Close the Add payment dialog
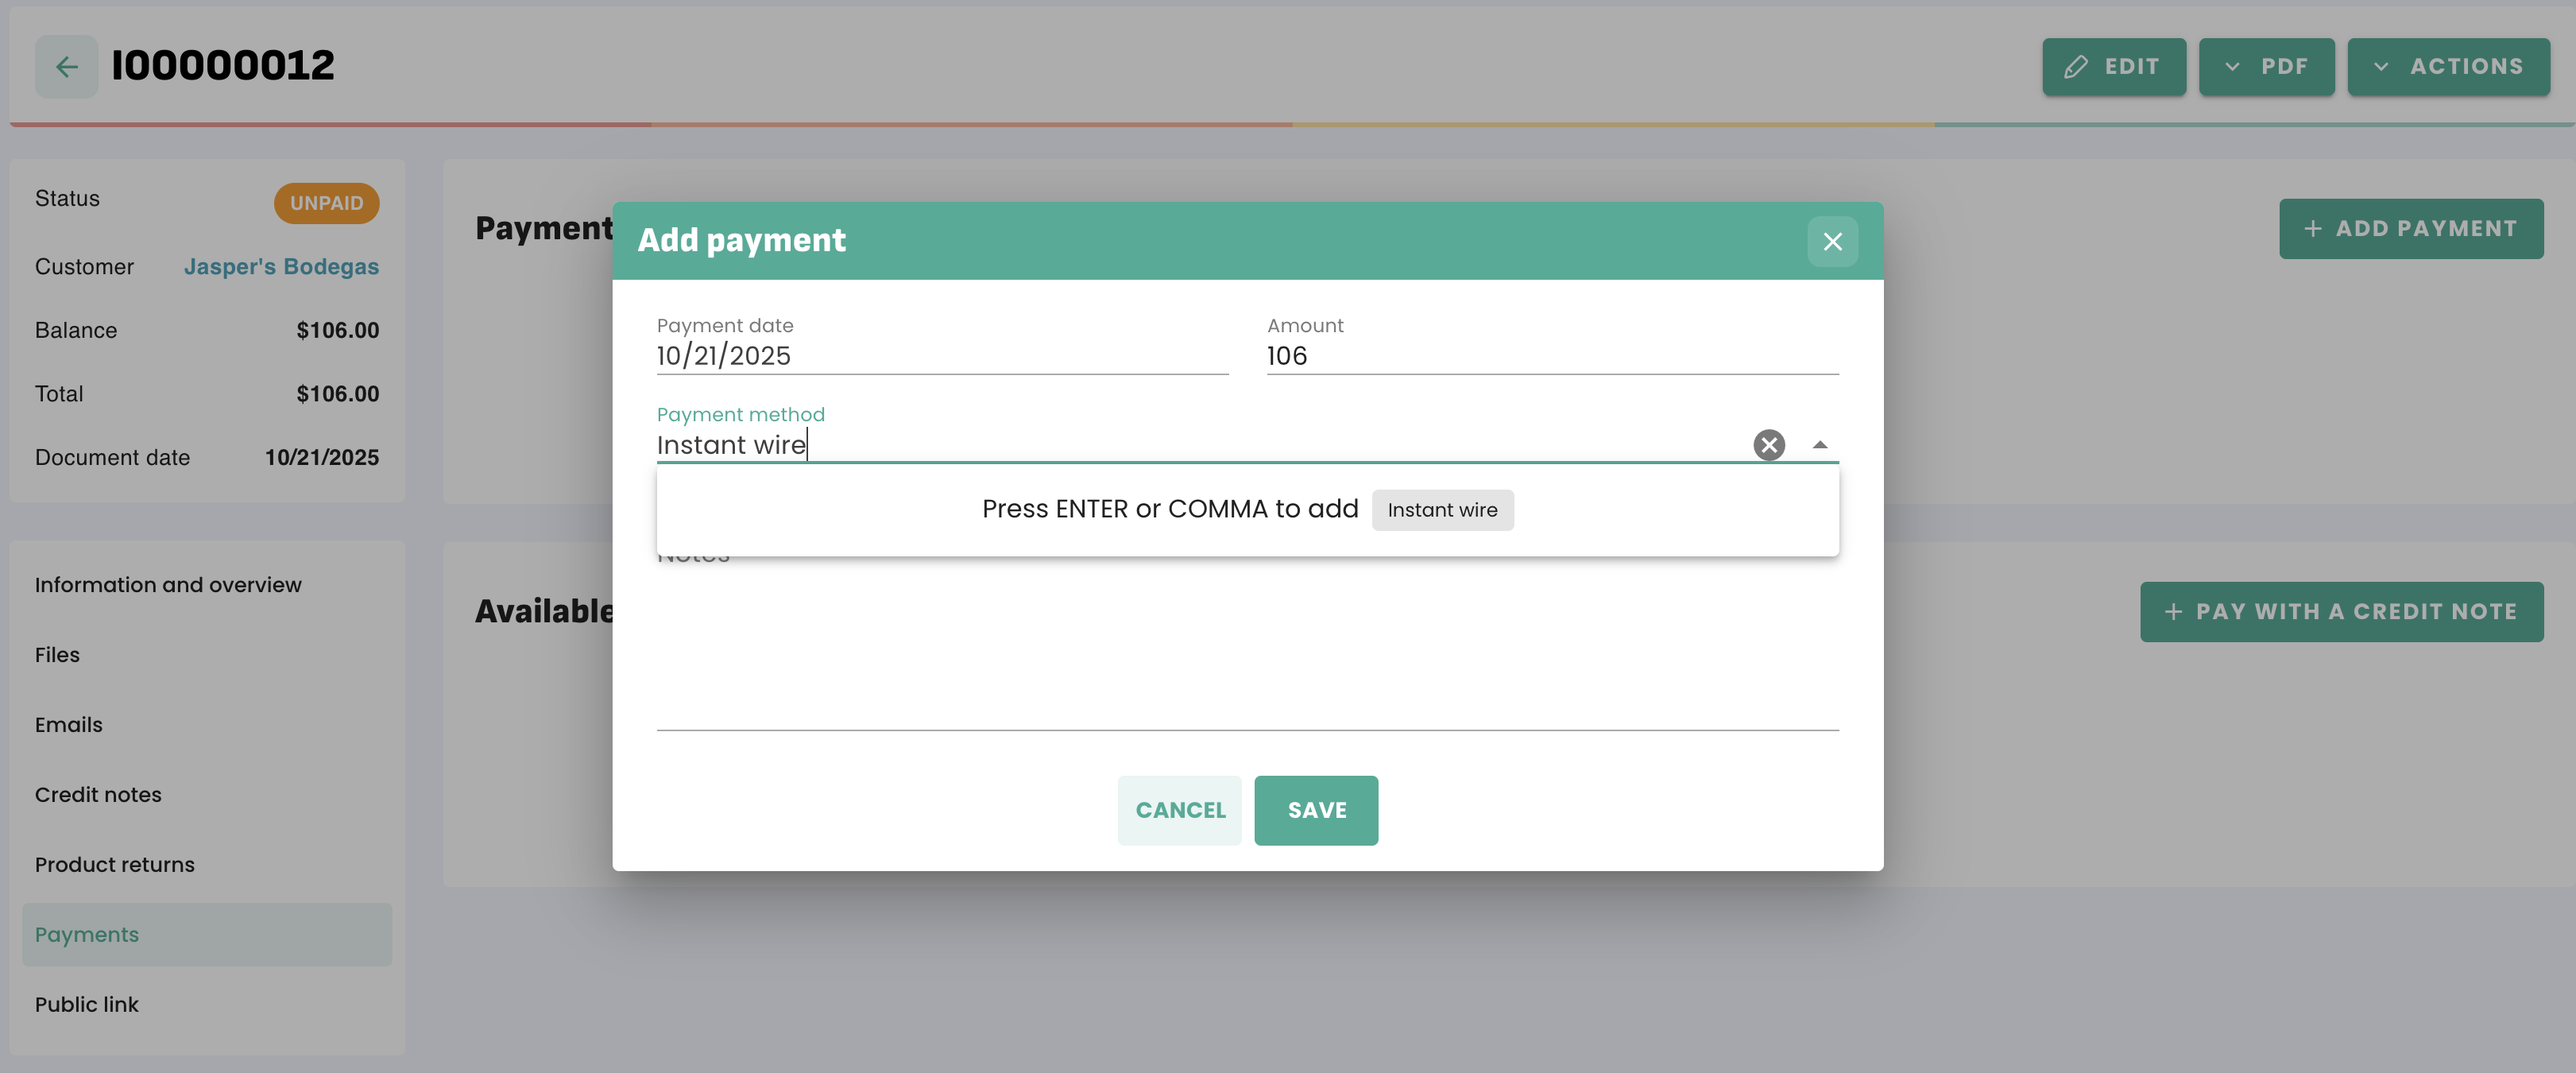Image resolution: width=2576 pixels, height=1073 pixels. (1831, 242)
